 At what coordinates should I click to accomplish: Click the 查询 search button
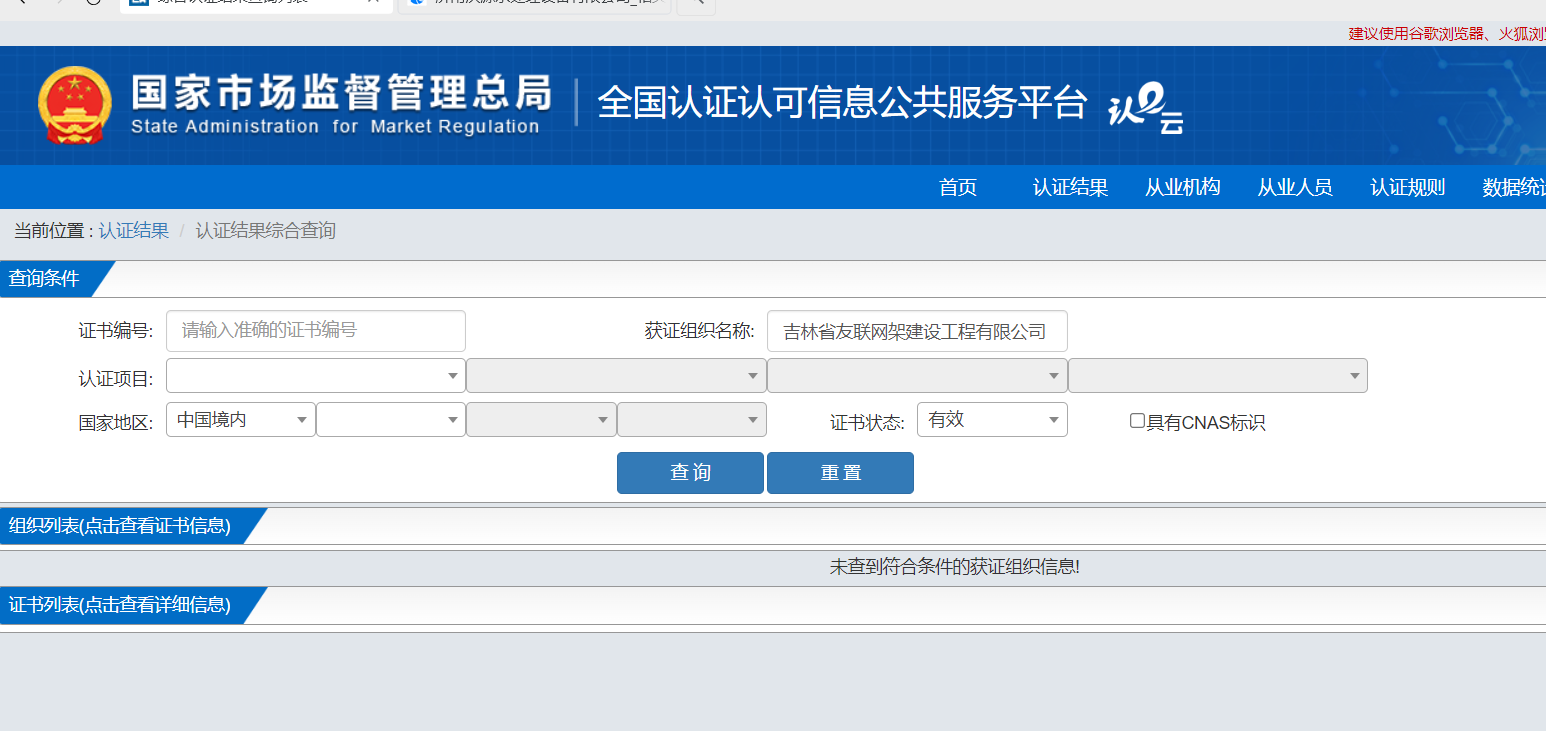coord(690,473)
